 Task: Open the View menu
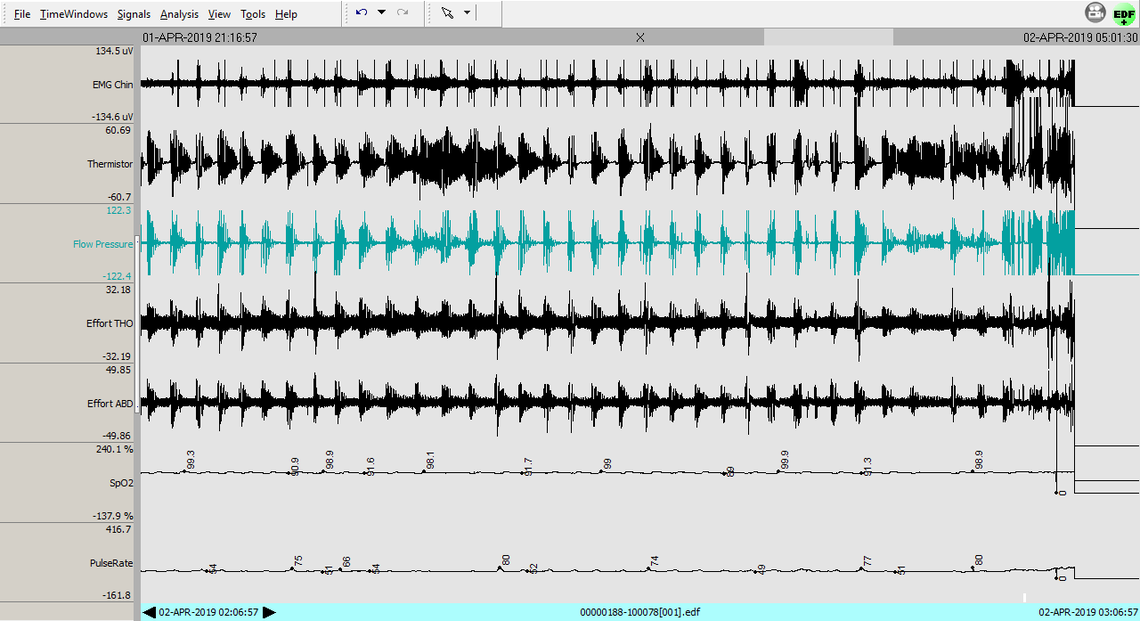219,14
